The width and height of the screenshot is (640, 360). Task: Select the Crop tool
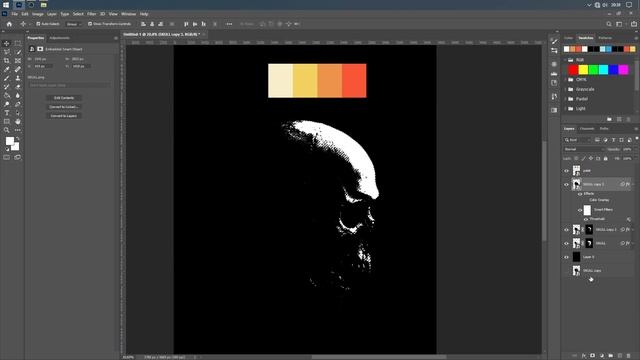pyautogui.click(x=7, y=60)
